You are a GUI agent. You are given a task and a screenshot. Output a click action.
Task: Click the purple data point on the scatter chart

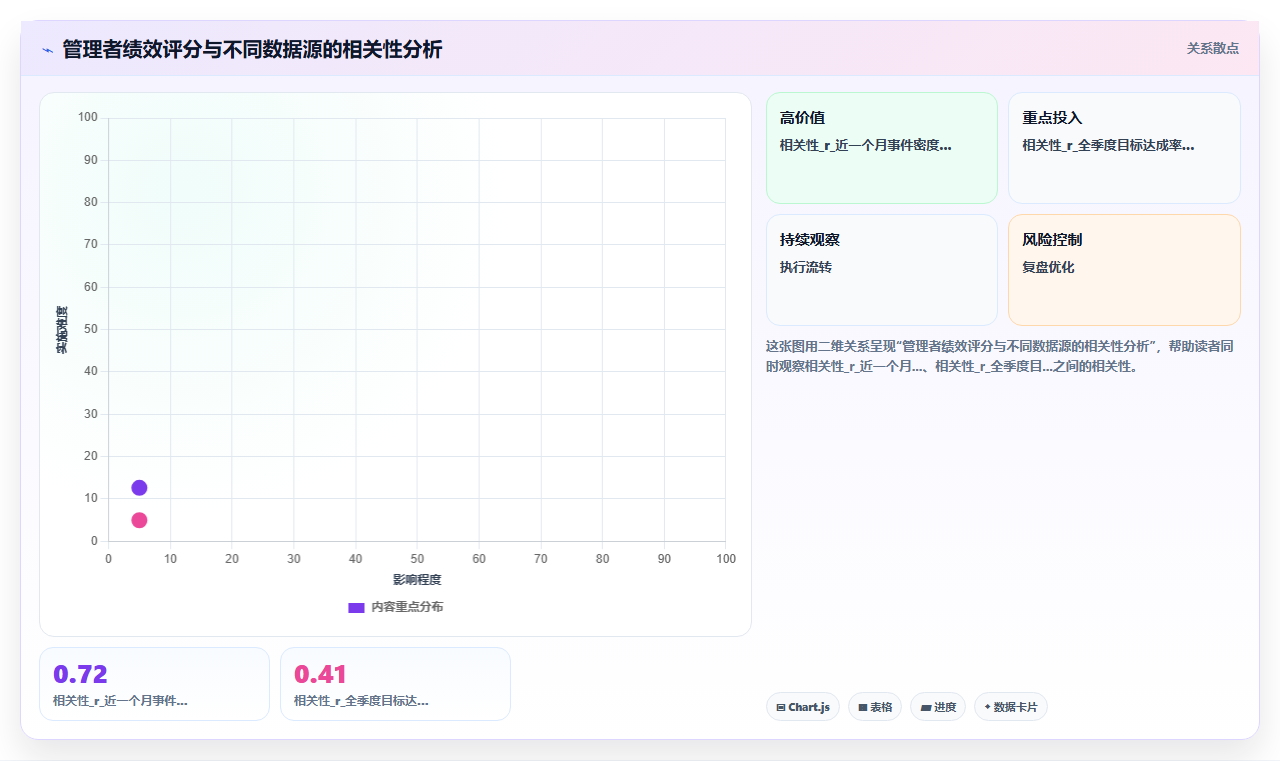point(139,488)
